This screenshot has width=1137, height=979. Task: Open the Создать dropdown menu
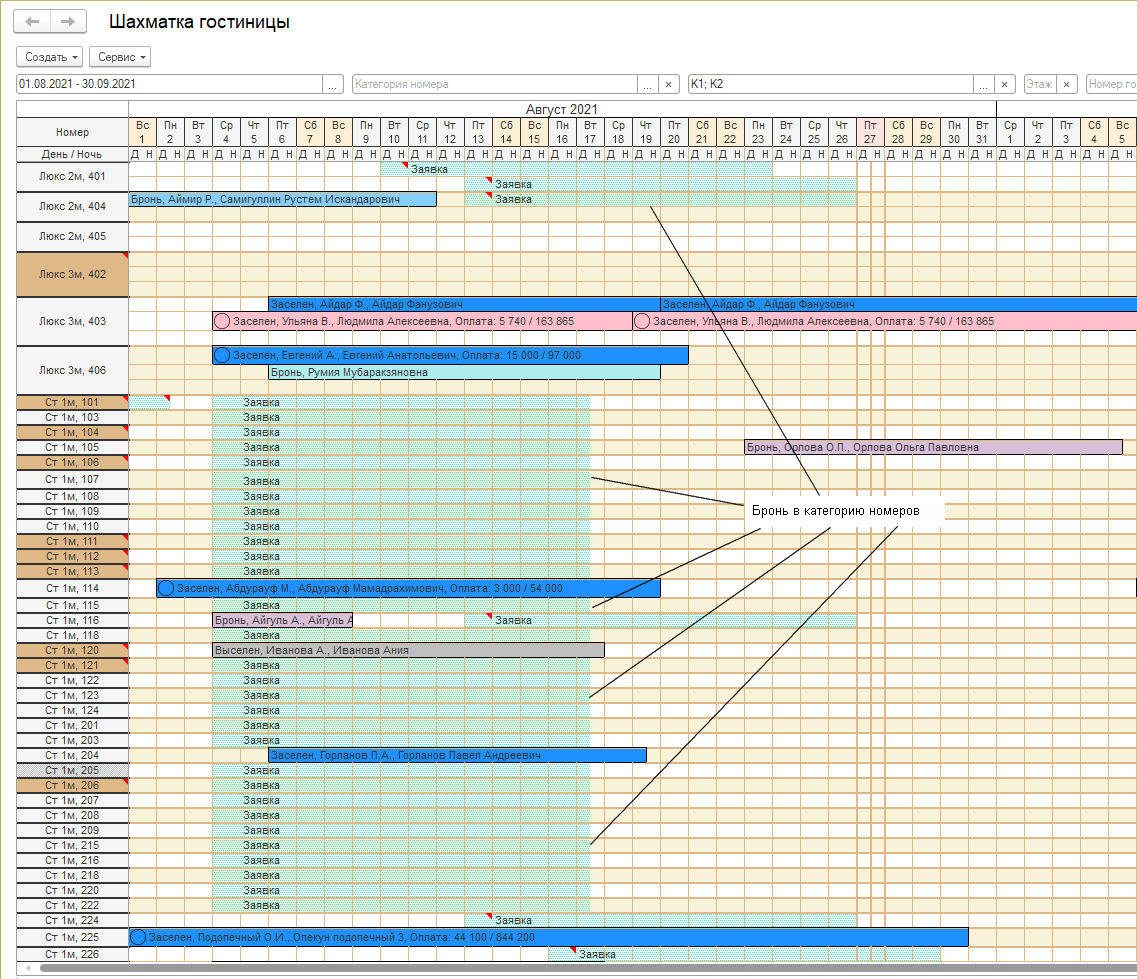pyautogui.click(x=50, y=57)
